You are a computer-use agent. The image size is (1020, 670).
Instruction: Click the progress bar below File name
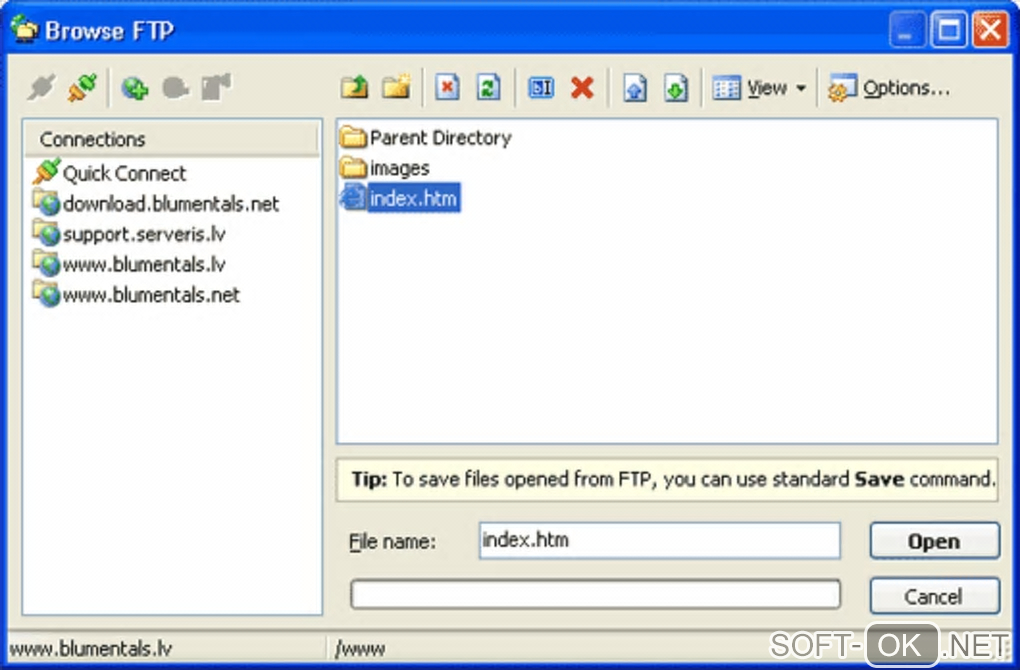pyautogui.click(x=595, y=595)
